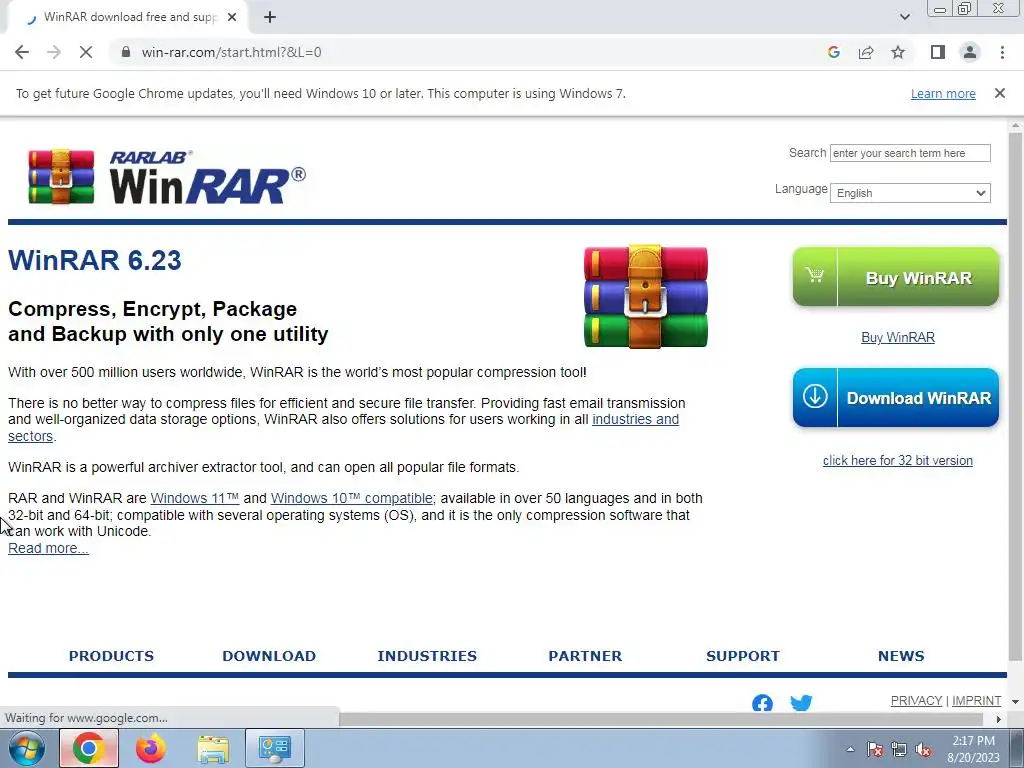
Task: Click the green Buy WinRAR button
Action: coord(896,277)
